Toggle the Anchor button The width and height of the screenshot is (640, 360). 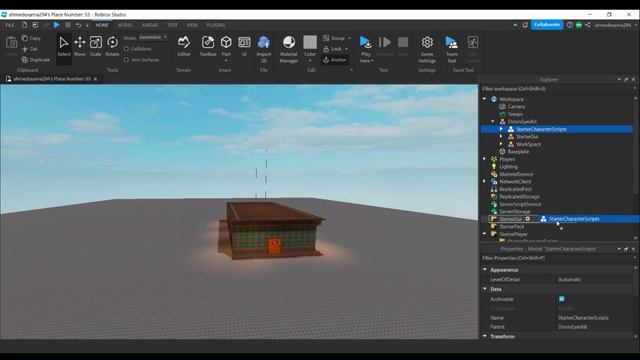335,60
